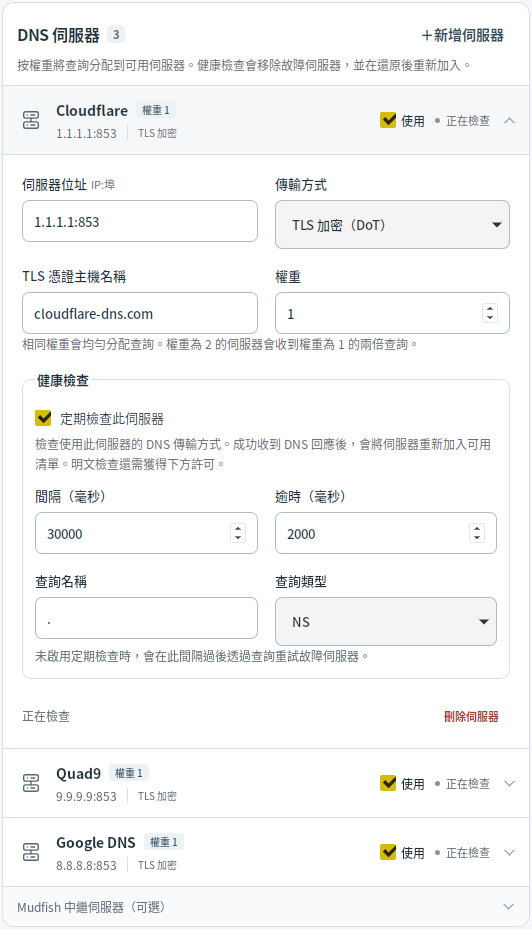Uncheck 定期檢查此伺服器 health check option
The width and height of the screenshot is (532, 929).
[43, 418]
